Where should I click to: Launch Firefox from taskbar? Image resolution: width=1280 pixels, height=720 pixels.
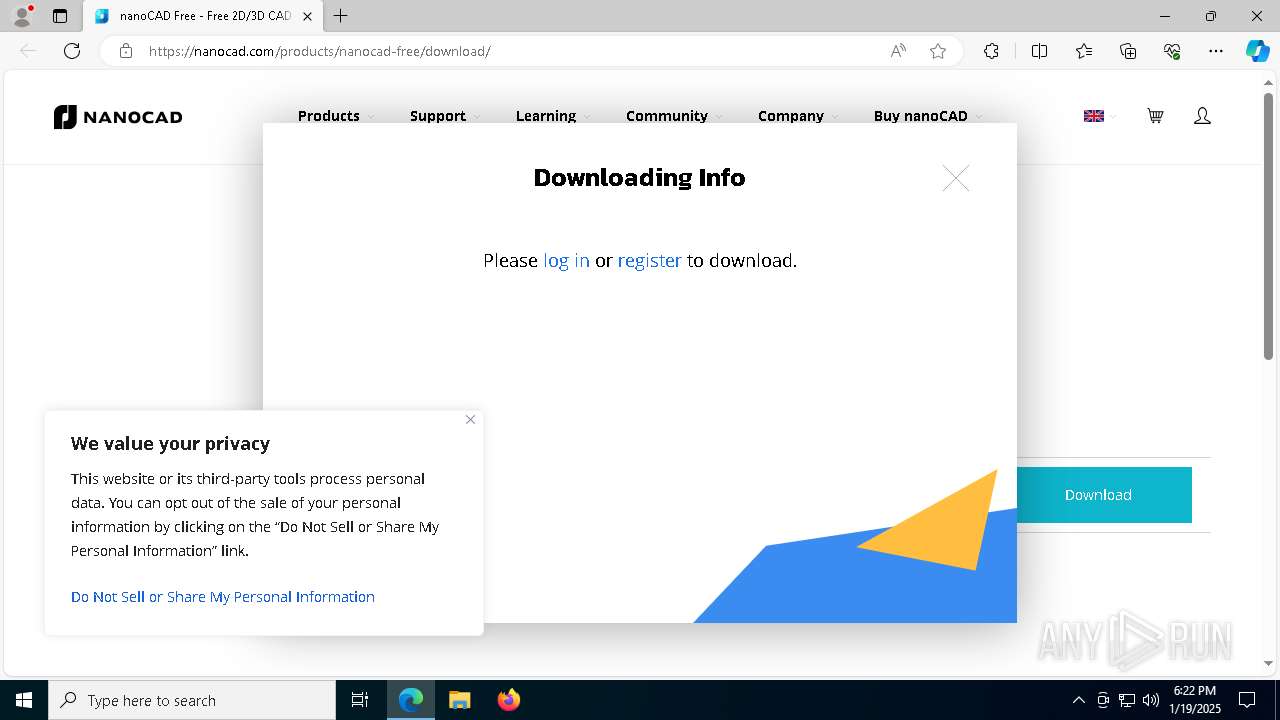508,700
